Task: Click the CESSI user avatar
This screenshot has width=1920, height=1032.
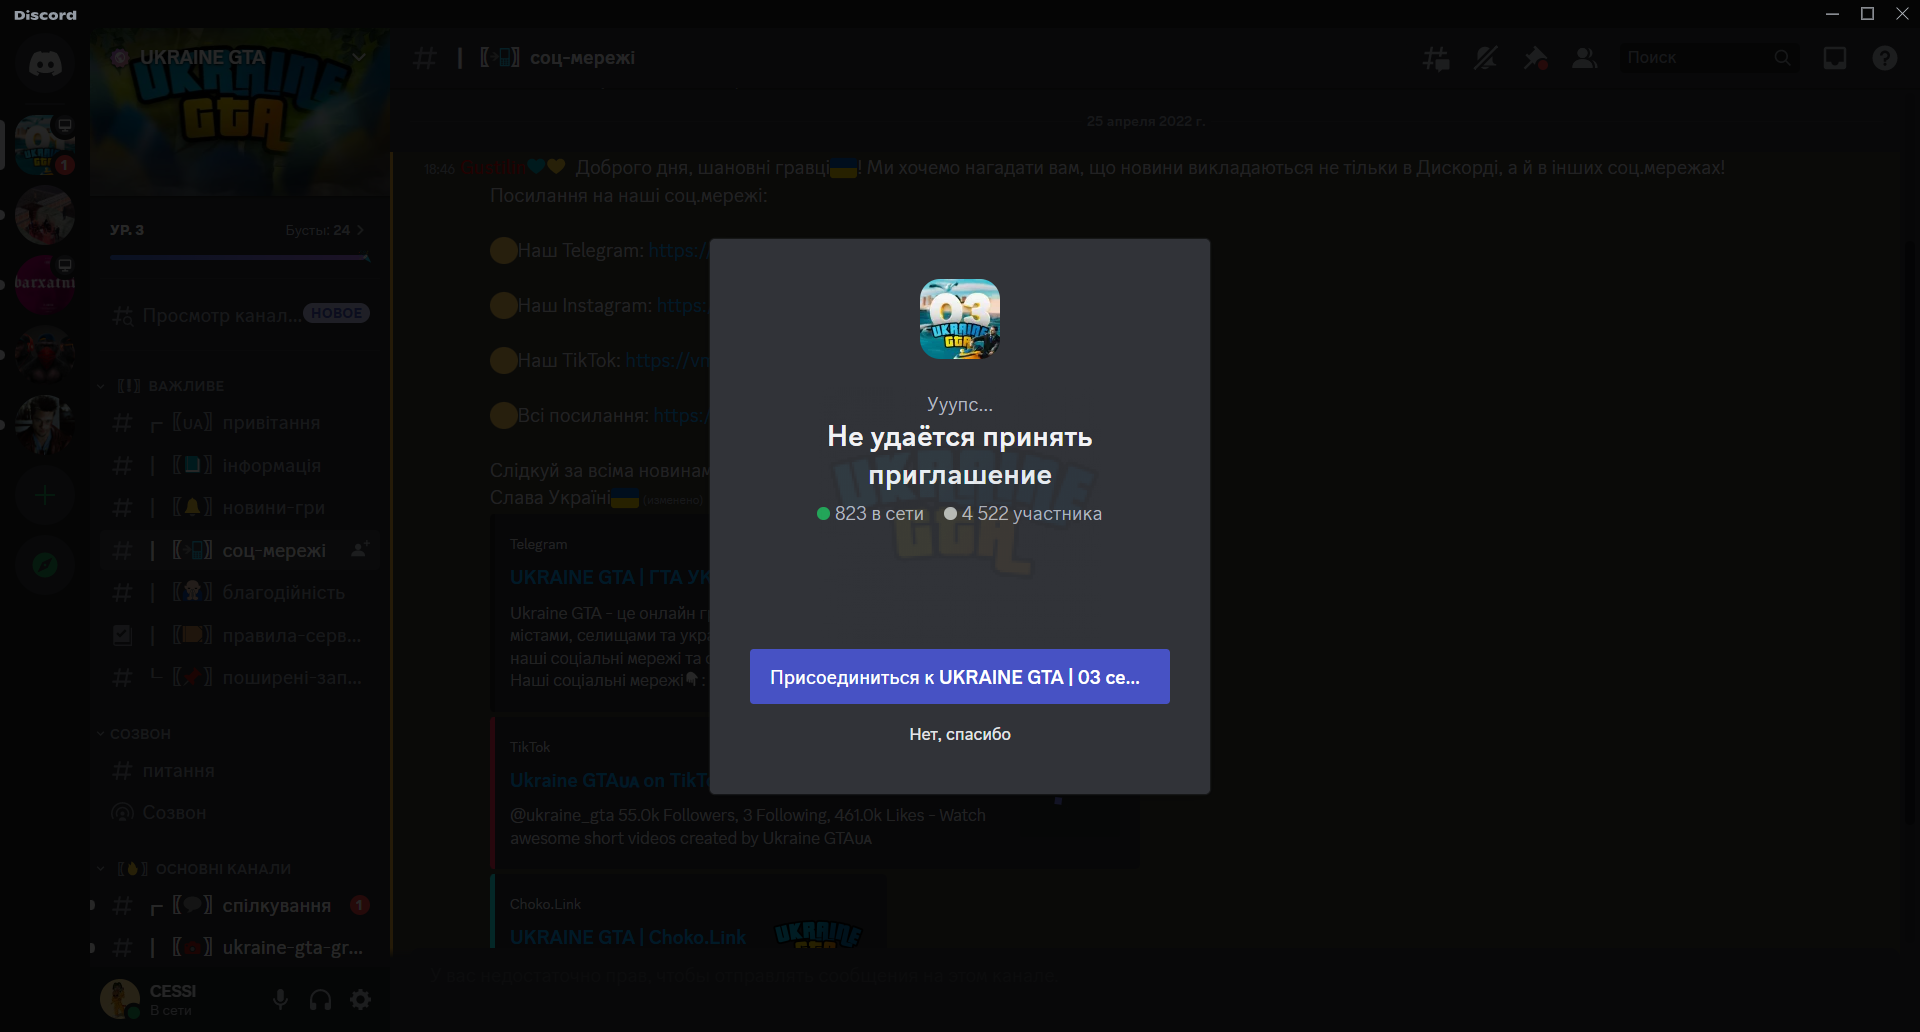Action: click(120, 999)
